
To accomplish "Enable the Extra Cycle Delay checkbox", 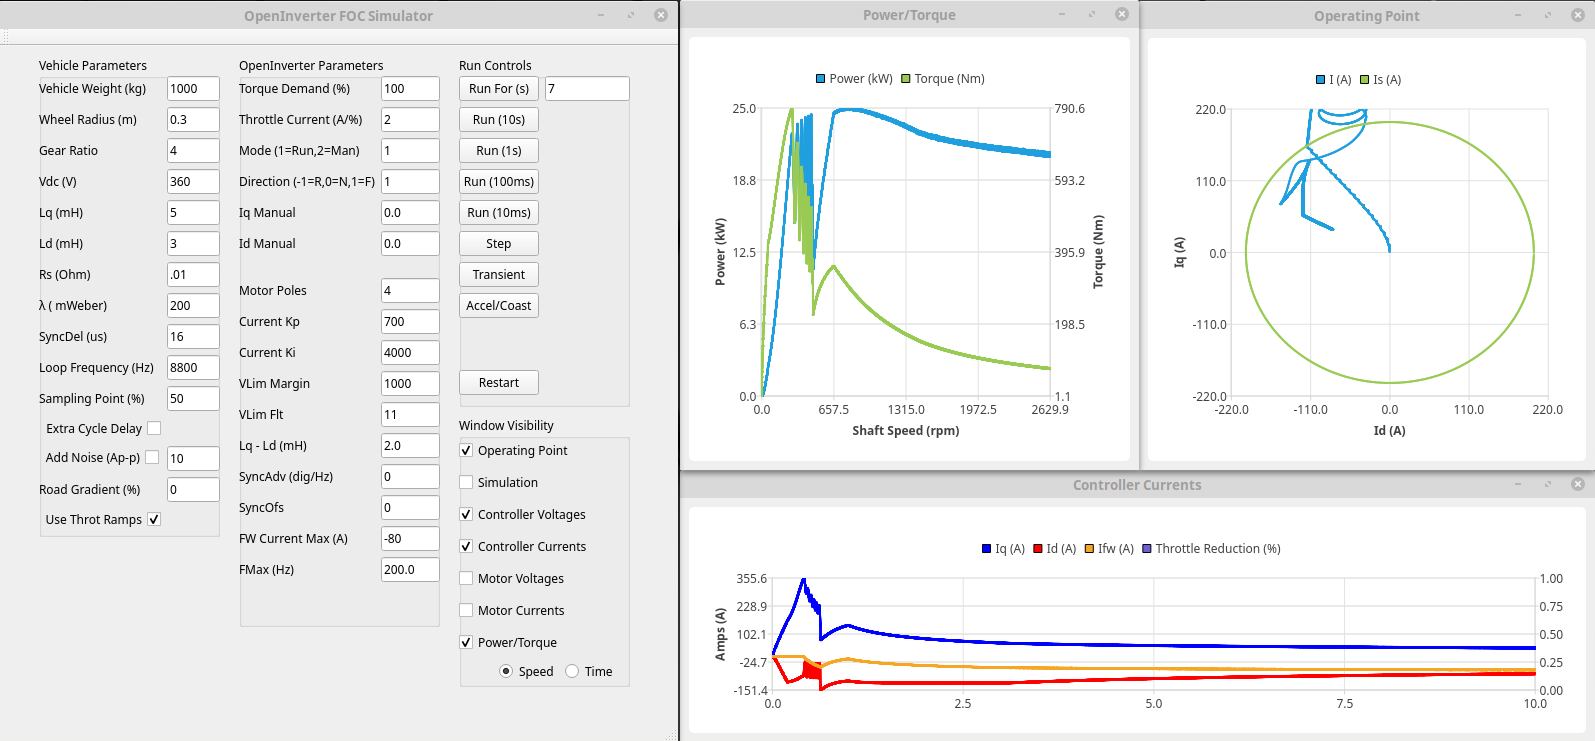I will click(154, 428).
